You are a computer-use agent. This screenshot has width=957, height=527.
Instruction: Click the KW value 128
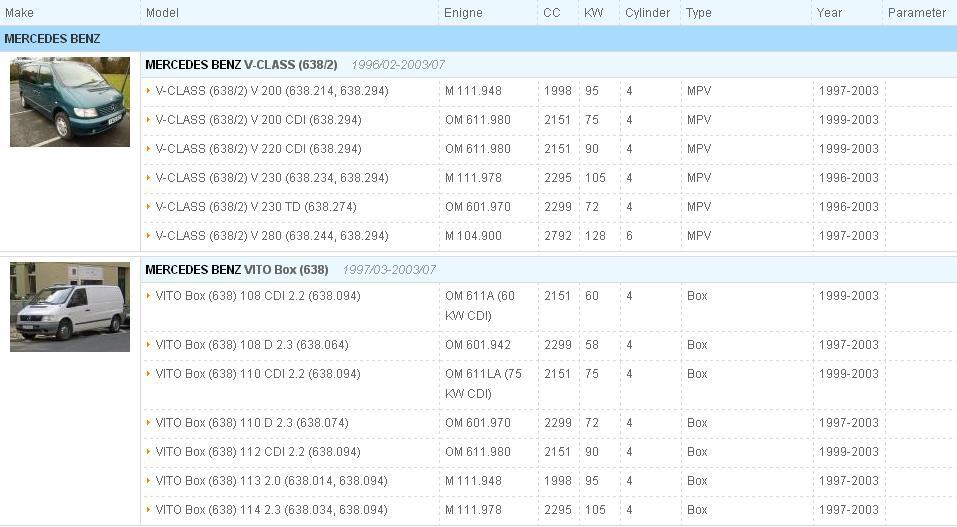click(595, 236)
